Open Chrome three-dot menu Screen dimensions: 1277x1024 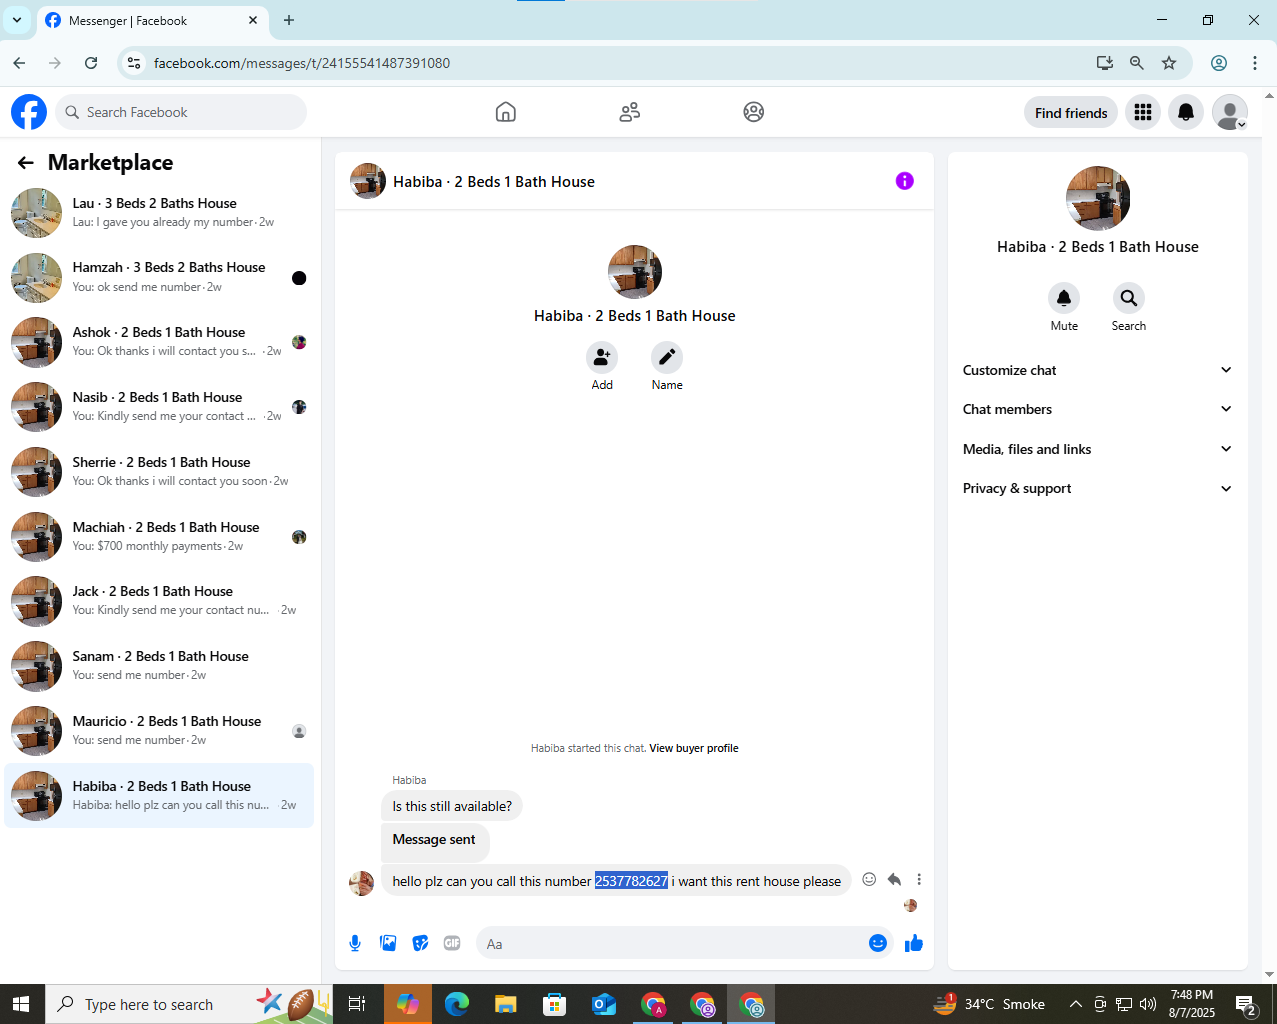click(1255, 63)
